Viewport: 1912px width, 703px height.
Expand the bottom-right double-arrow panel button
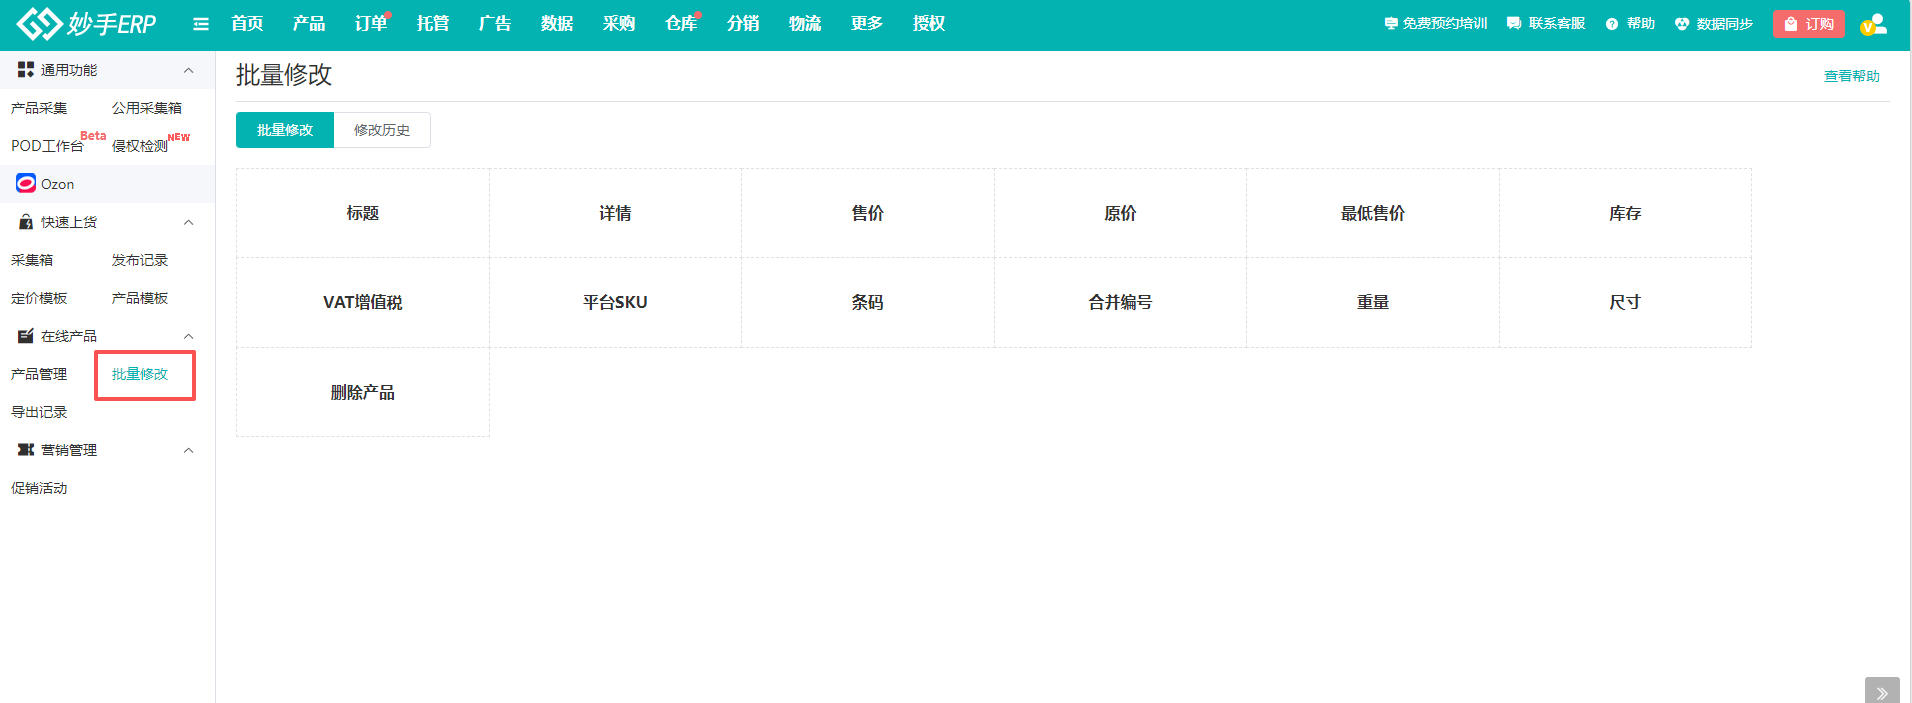(1882, 691)
